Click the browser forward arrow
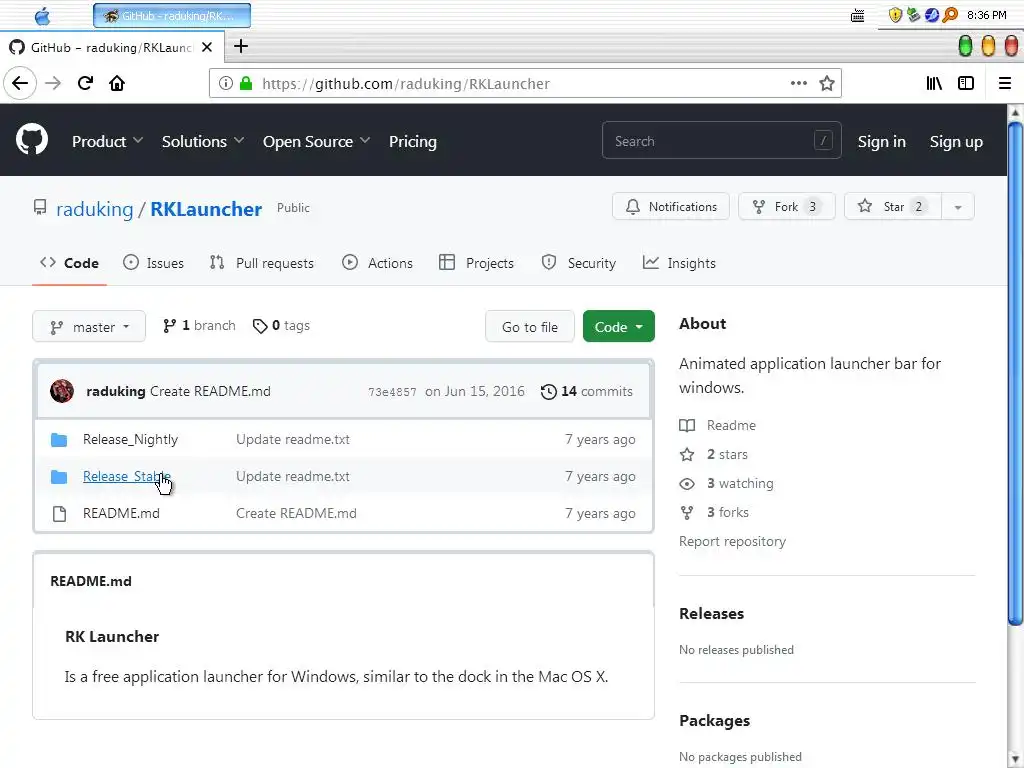This screenshot has width=1024, height=768. point(53,83)
